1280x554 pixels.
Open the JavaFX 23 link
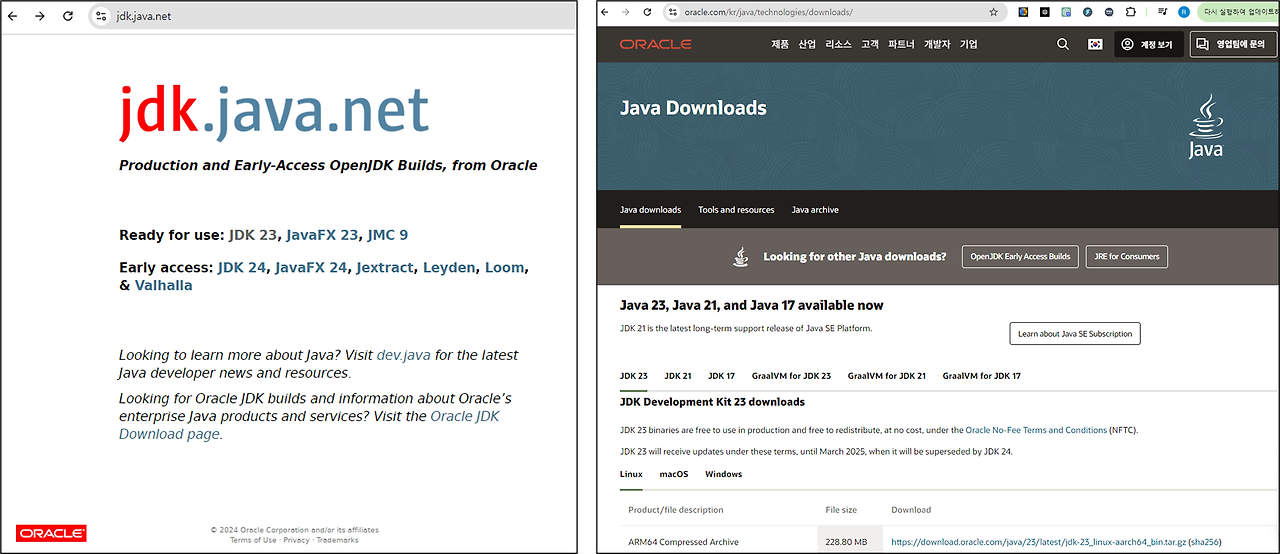(322, 235)
